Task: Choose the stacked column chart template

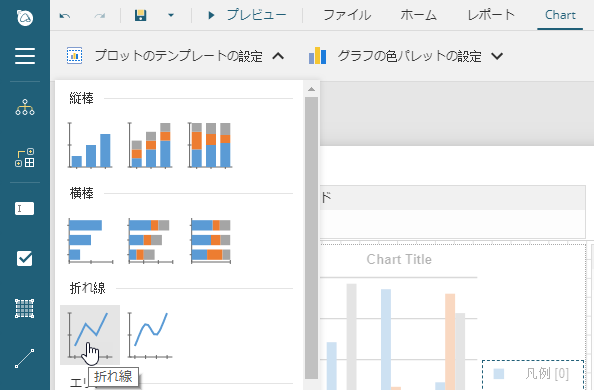Action: click(x=150, y=145)
